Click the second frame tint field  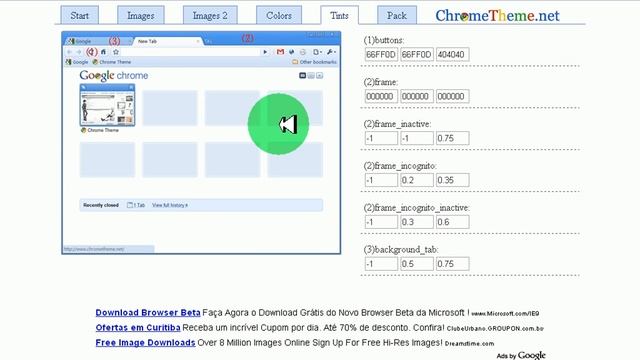417,96
